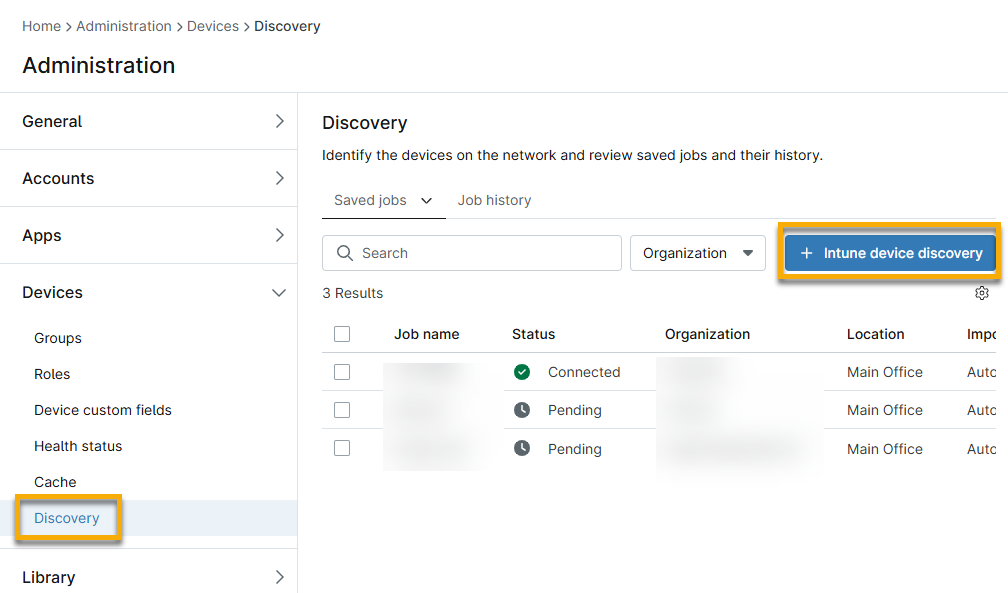Click the Library expand arrow icon

(280, 577)
